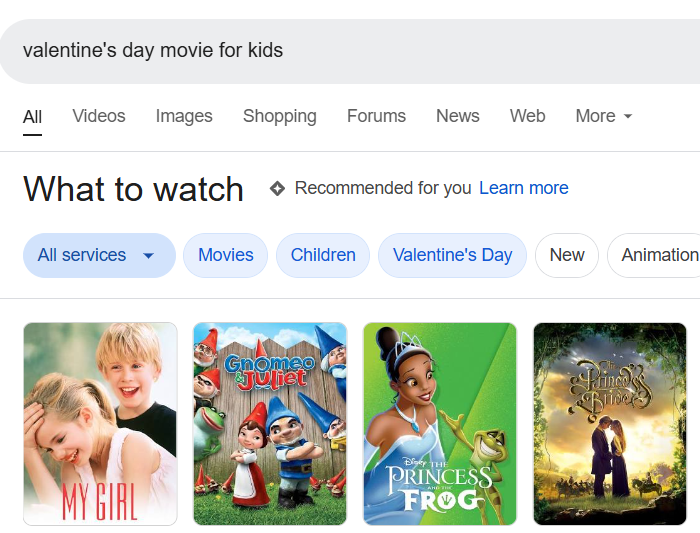This screenshot has width=700, height=533.
Task: Toggle the Movies filter chip
Action: pyautogui.click(x=225, y=255)
